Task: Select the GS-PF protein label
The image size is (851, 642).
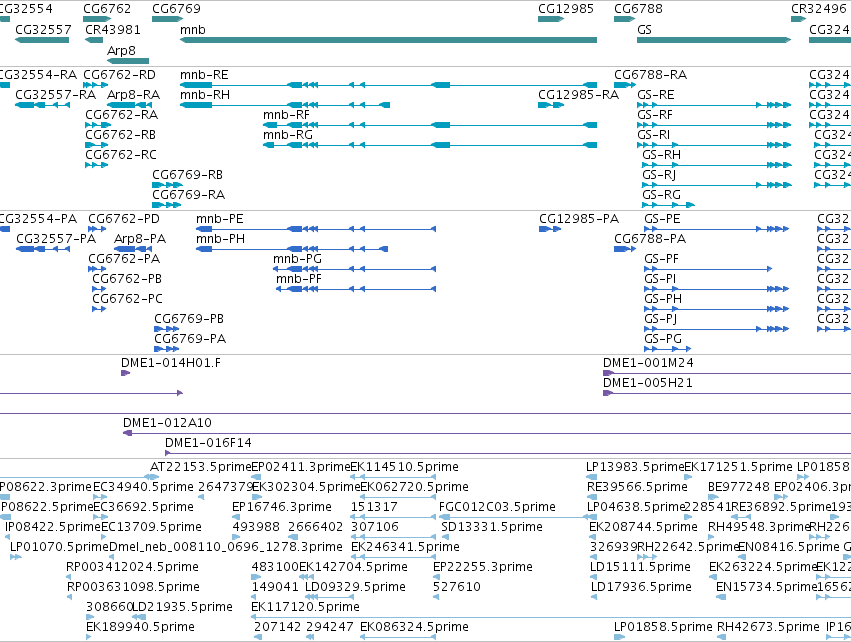Action: click(662, 259)
